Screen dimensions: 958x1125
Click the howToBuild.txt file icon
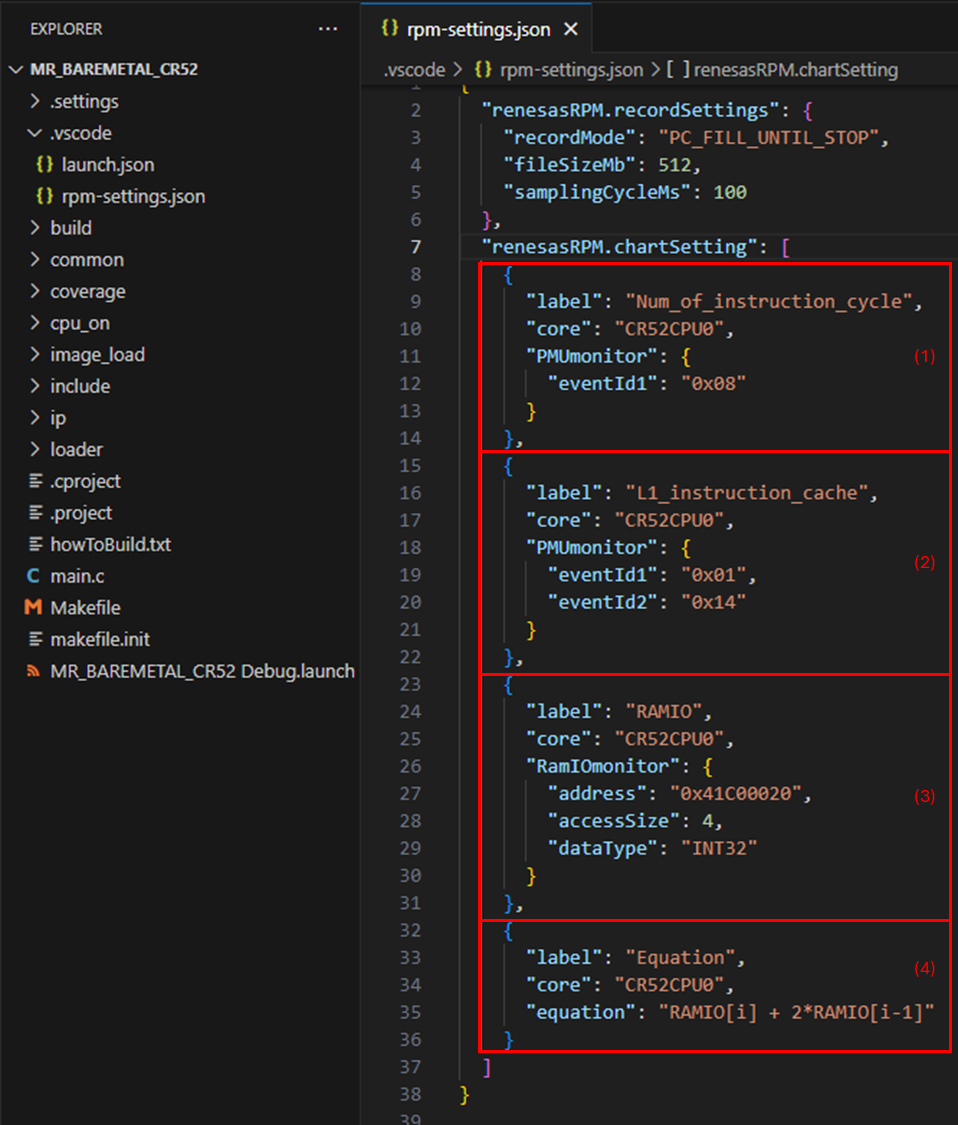[x=34, y=545]
